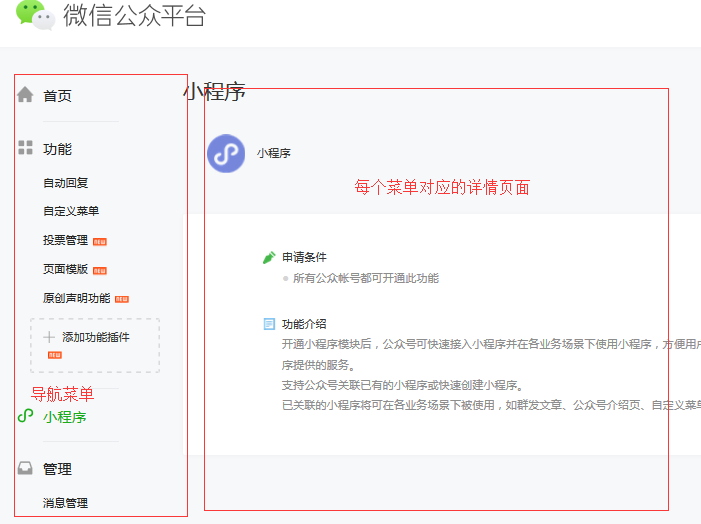Click the line starting 已关联的小程序将可在各业务场景
This screenshot has height=524, width=701.
tap(491, 405)
